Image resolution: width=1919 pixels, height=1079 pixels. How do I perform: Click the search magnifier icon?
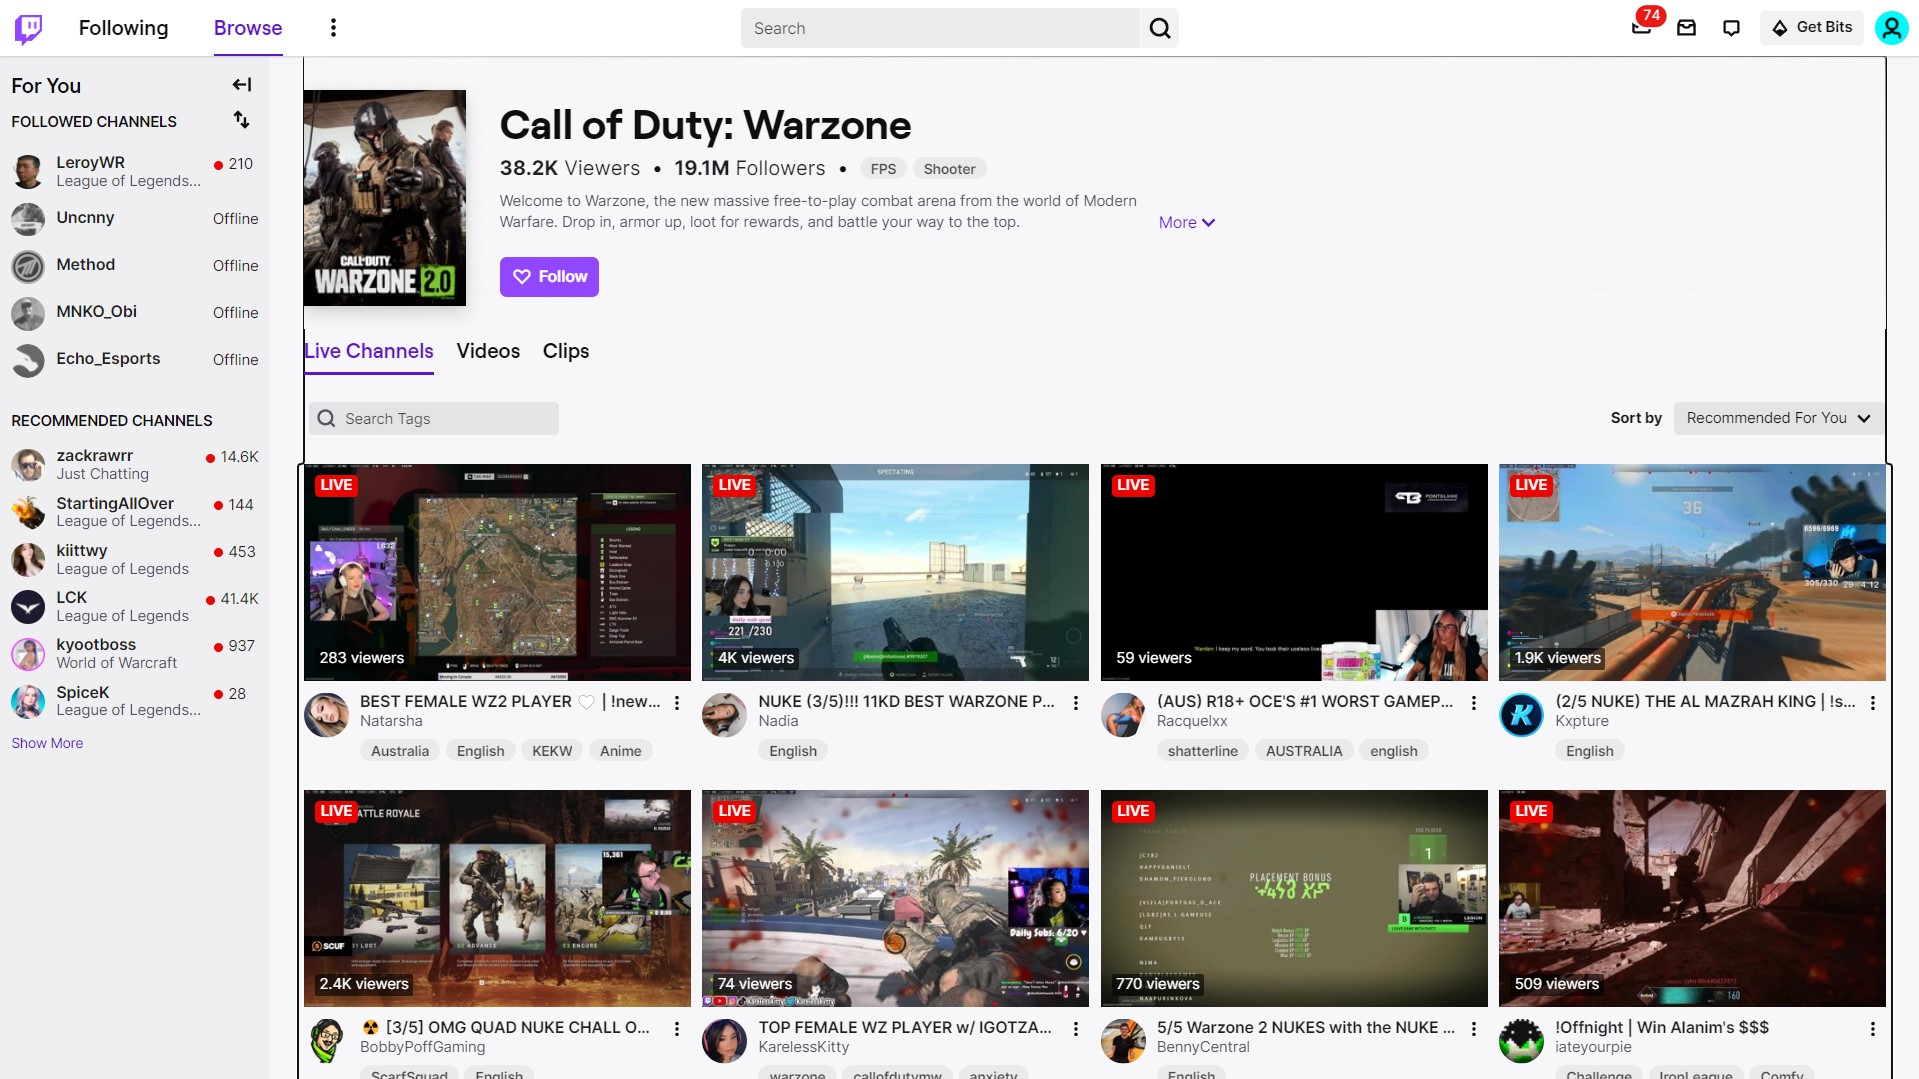pos(1159,28)
